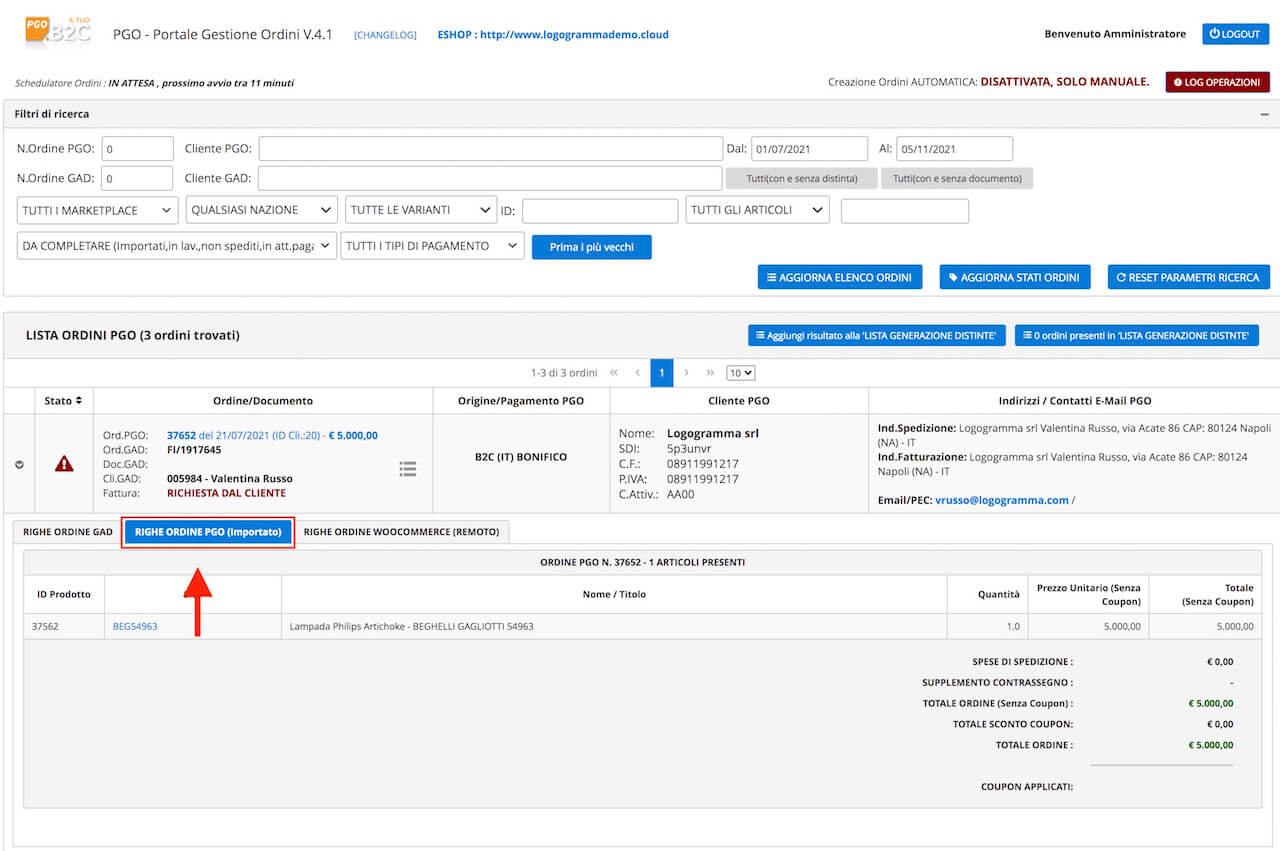The width and height of the screenshot is (1280, 851).
Task: Open the TUTTI I MARKETPLACE dropdown
Action: 98,210
